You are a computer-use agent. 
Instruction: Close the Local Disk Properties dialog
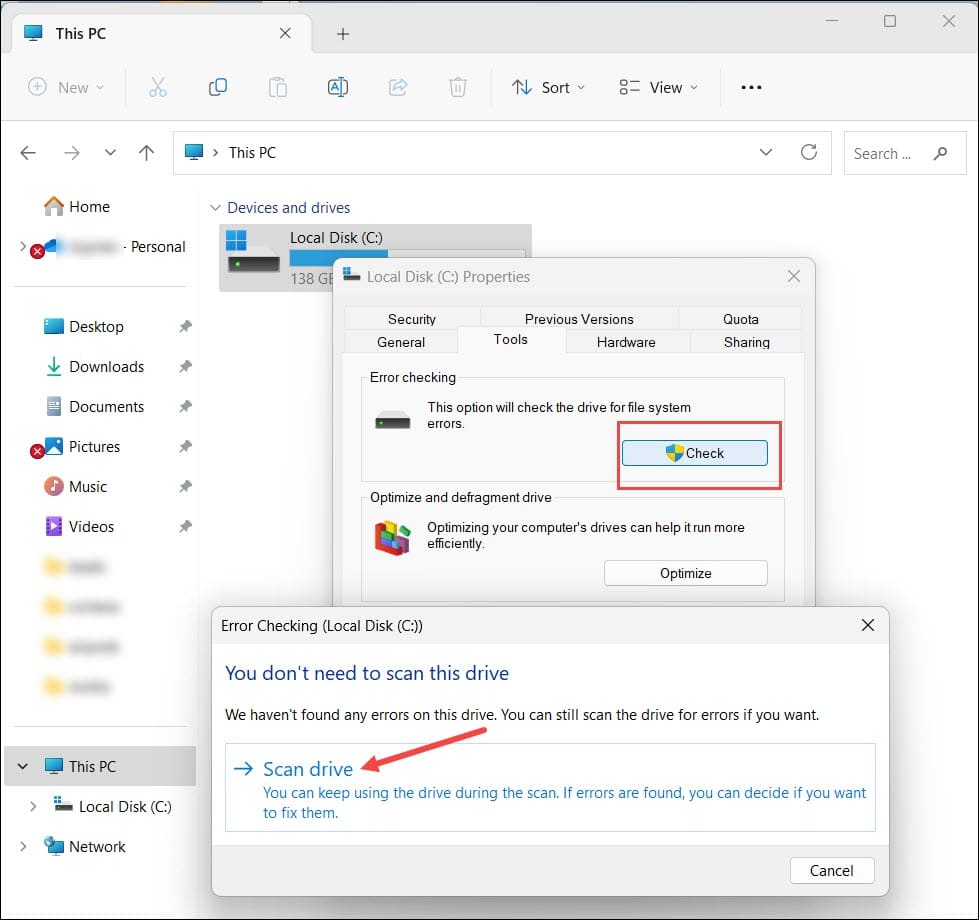point(794,276)
